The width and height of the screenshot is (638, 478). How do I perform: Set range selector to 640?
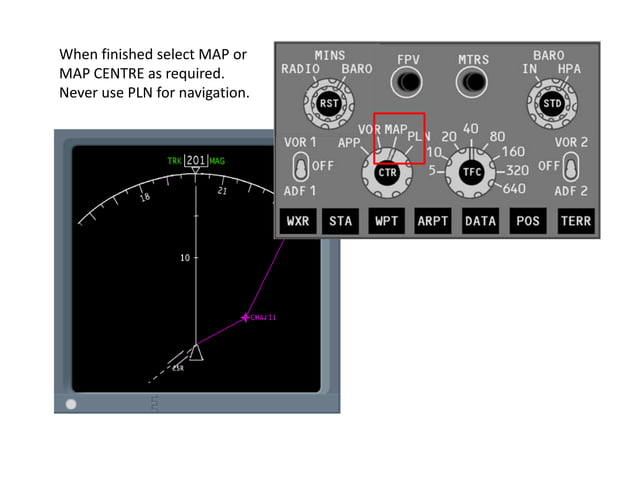(x=514, y=189)
